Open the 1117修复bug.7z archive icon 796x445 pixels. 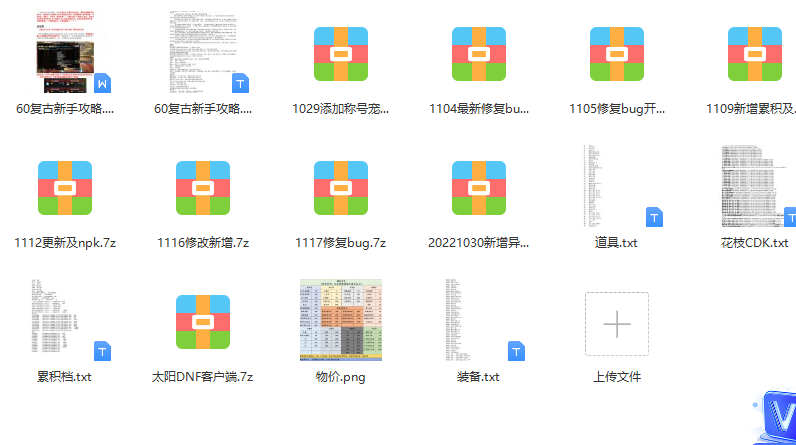tap(341, 188)
